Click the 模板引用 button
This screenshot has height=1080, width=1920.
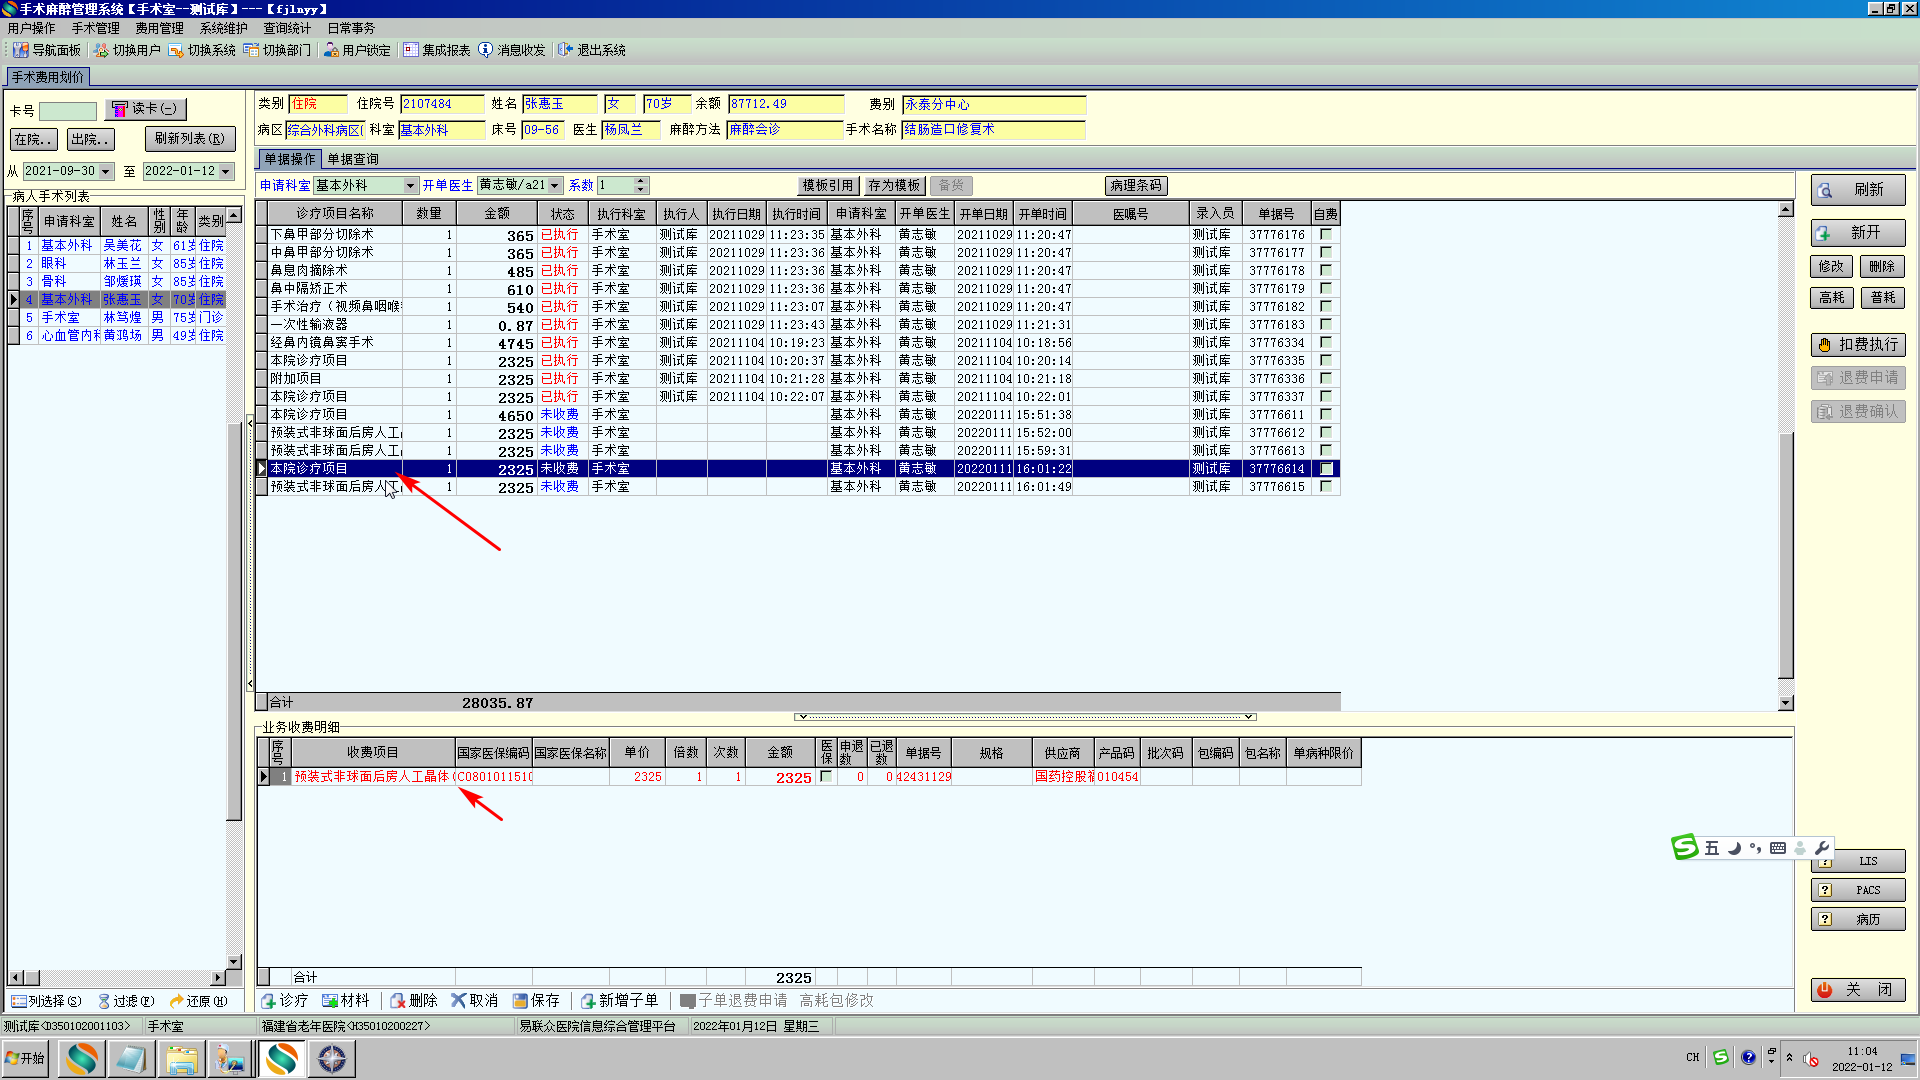pos(827,186)
